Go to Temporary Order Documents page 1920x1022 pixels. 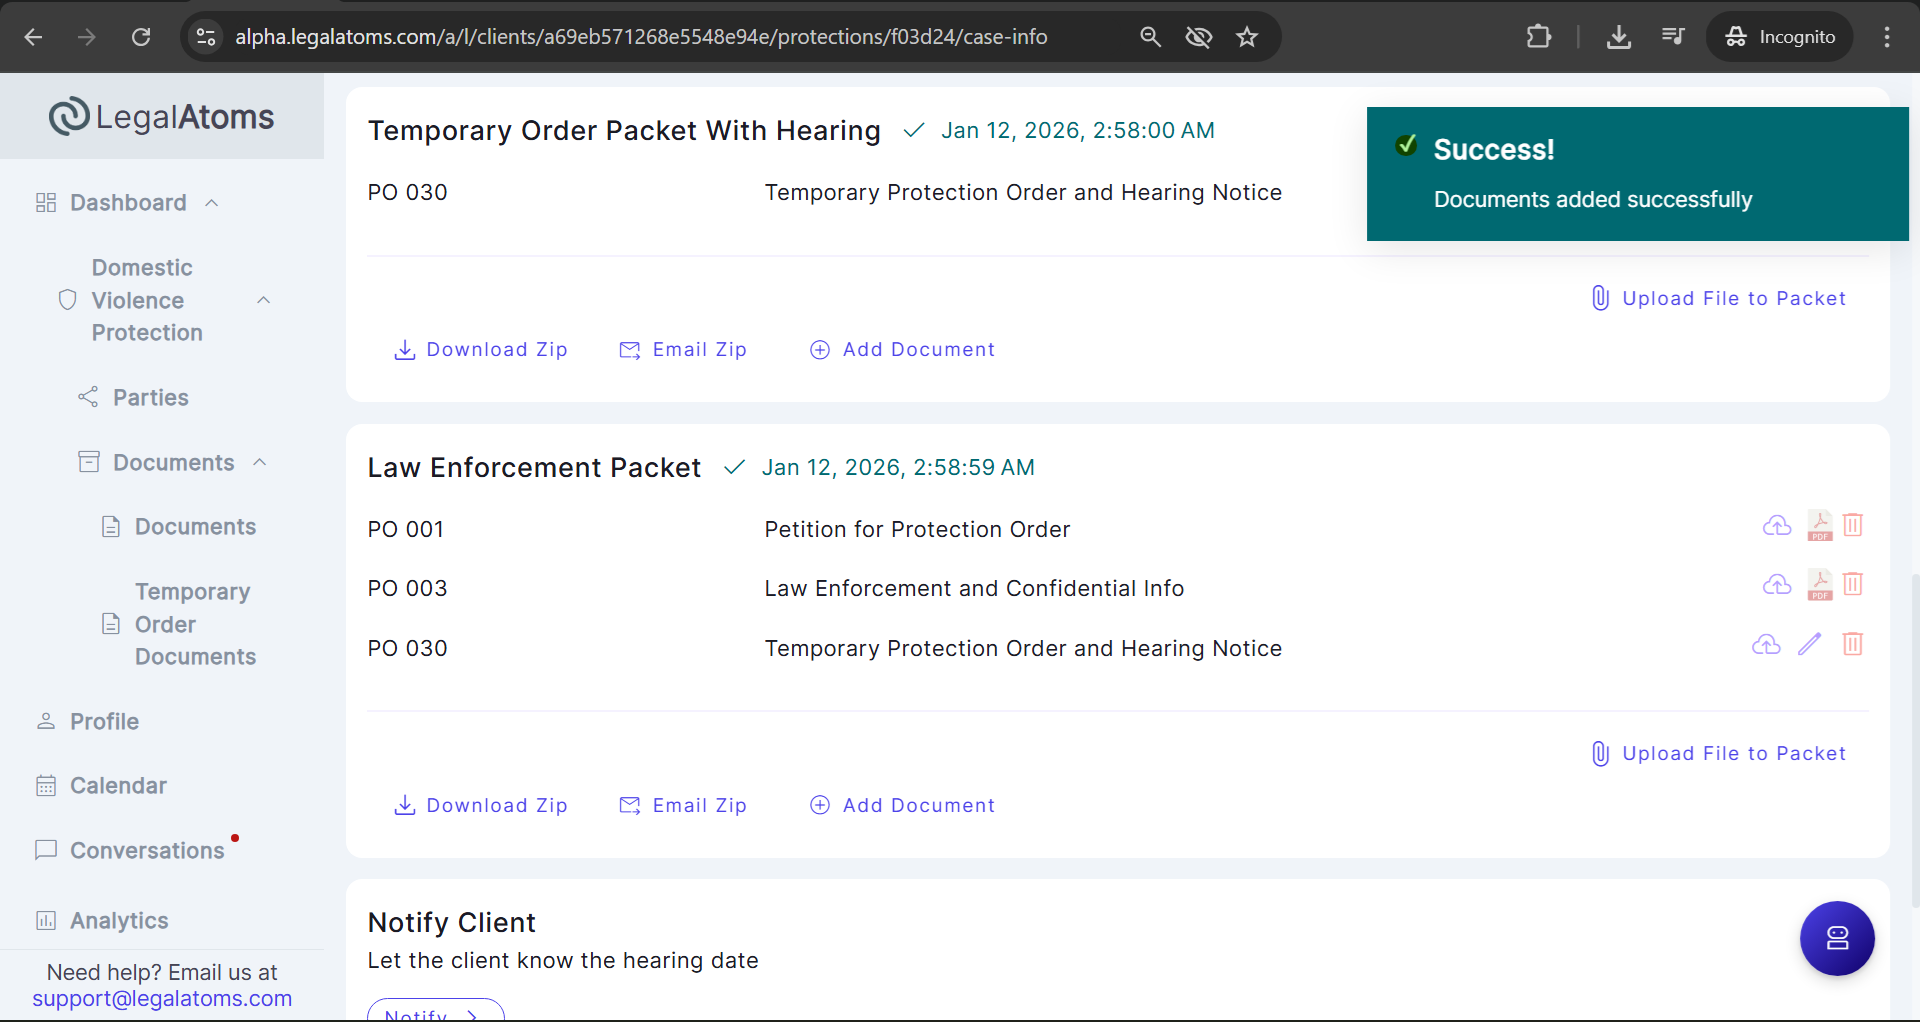pyautogui.click(x=194, y=624)
